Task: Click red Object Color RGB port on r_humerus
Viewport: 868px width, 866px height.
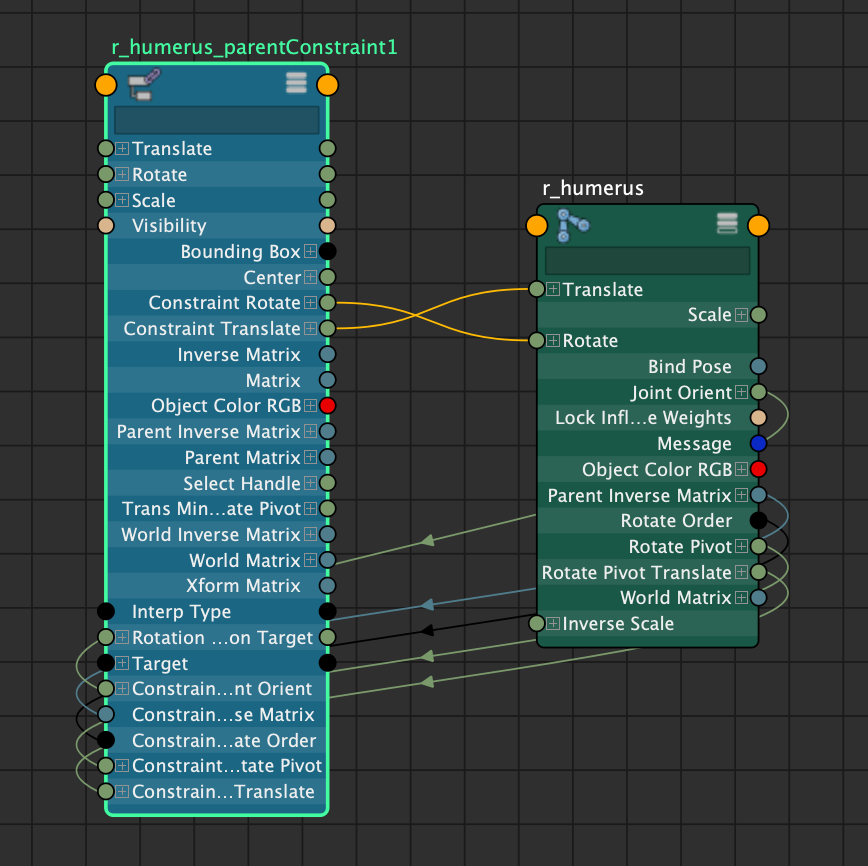Action: pyautogui.click(x=758, y=469)
